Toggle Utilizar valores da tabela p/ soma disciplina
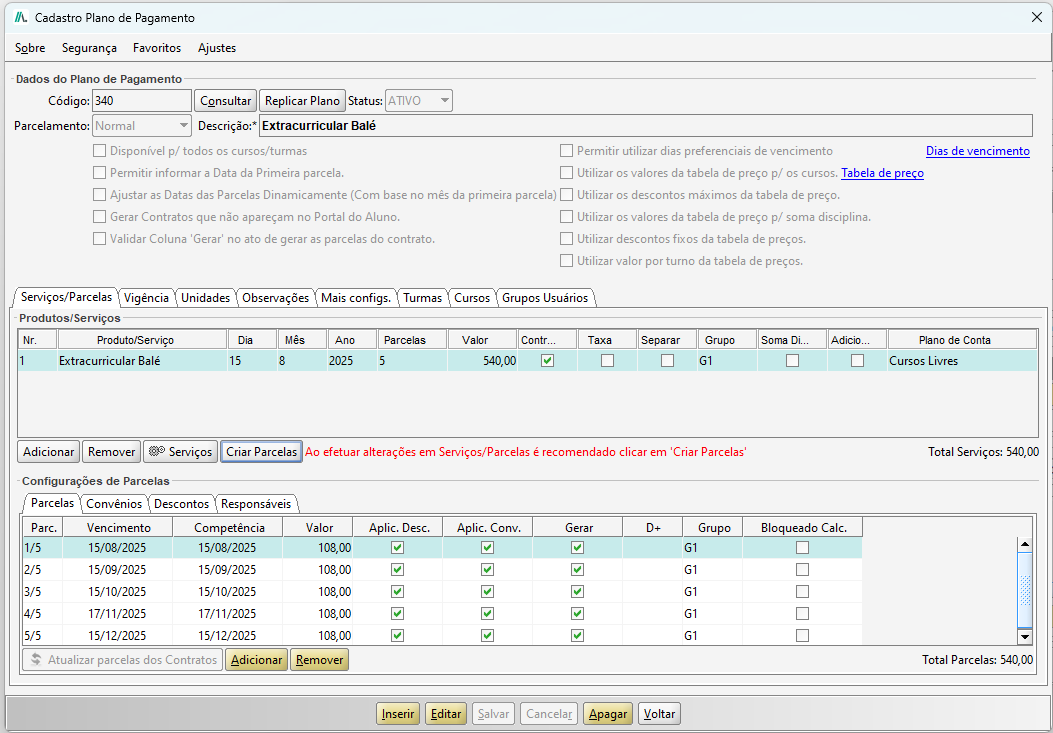The width and height of the screenshot is (1053, 733). 567,217
